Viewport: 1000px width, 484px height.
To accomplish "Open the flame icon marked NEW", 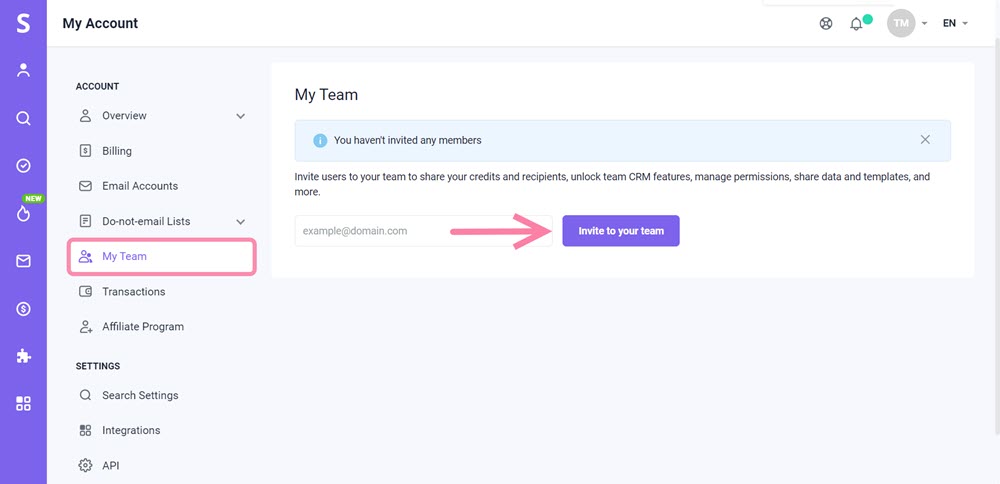I will click(x=24, y=214).
